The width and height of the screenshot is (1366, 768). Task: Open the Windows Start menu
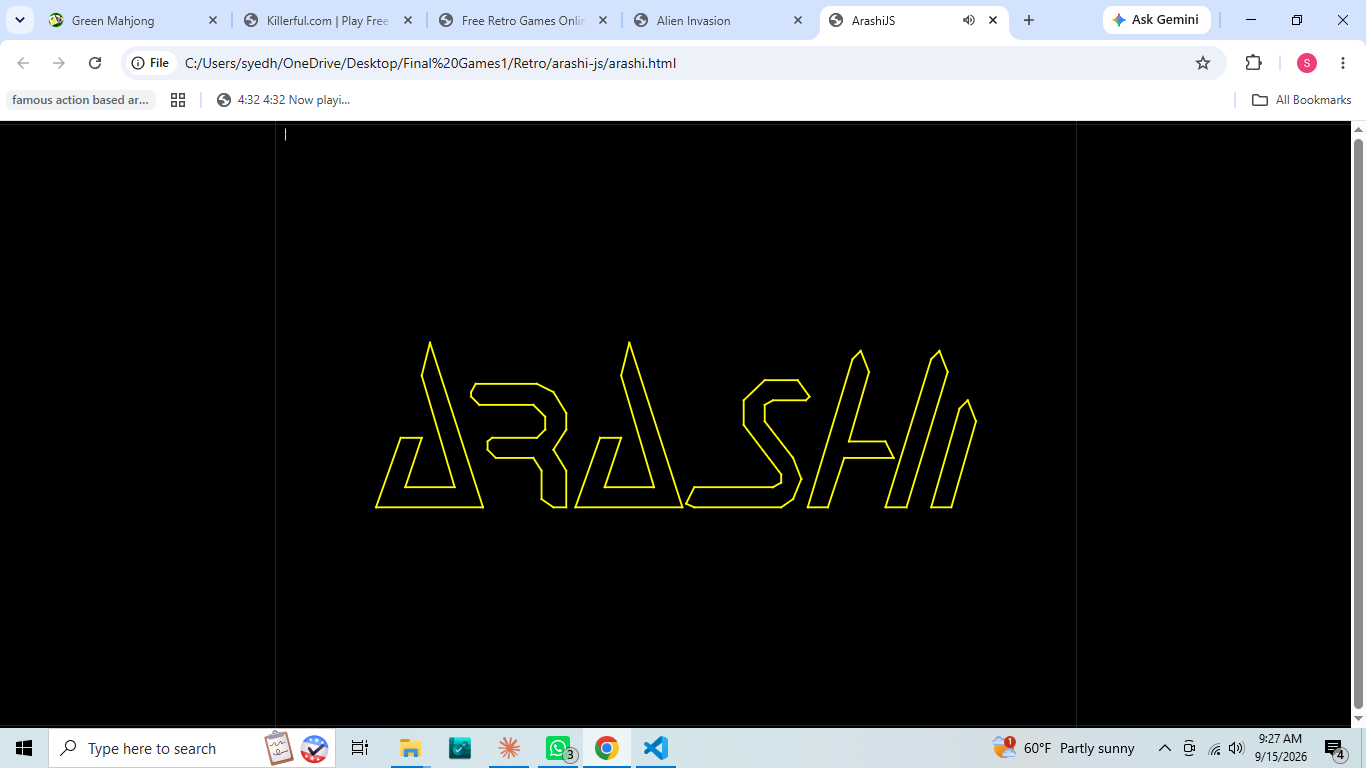click(24, 748)
